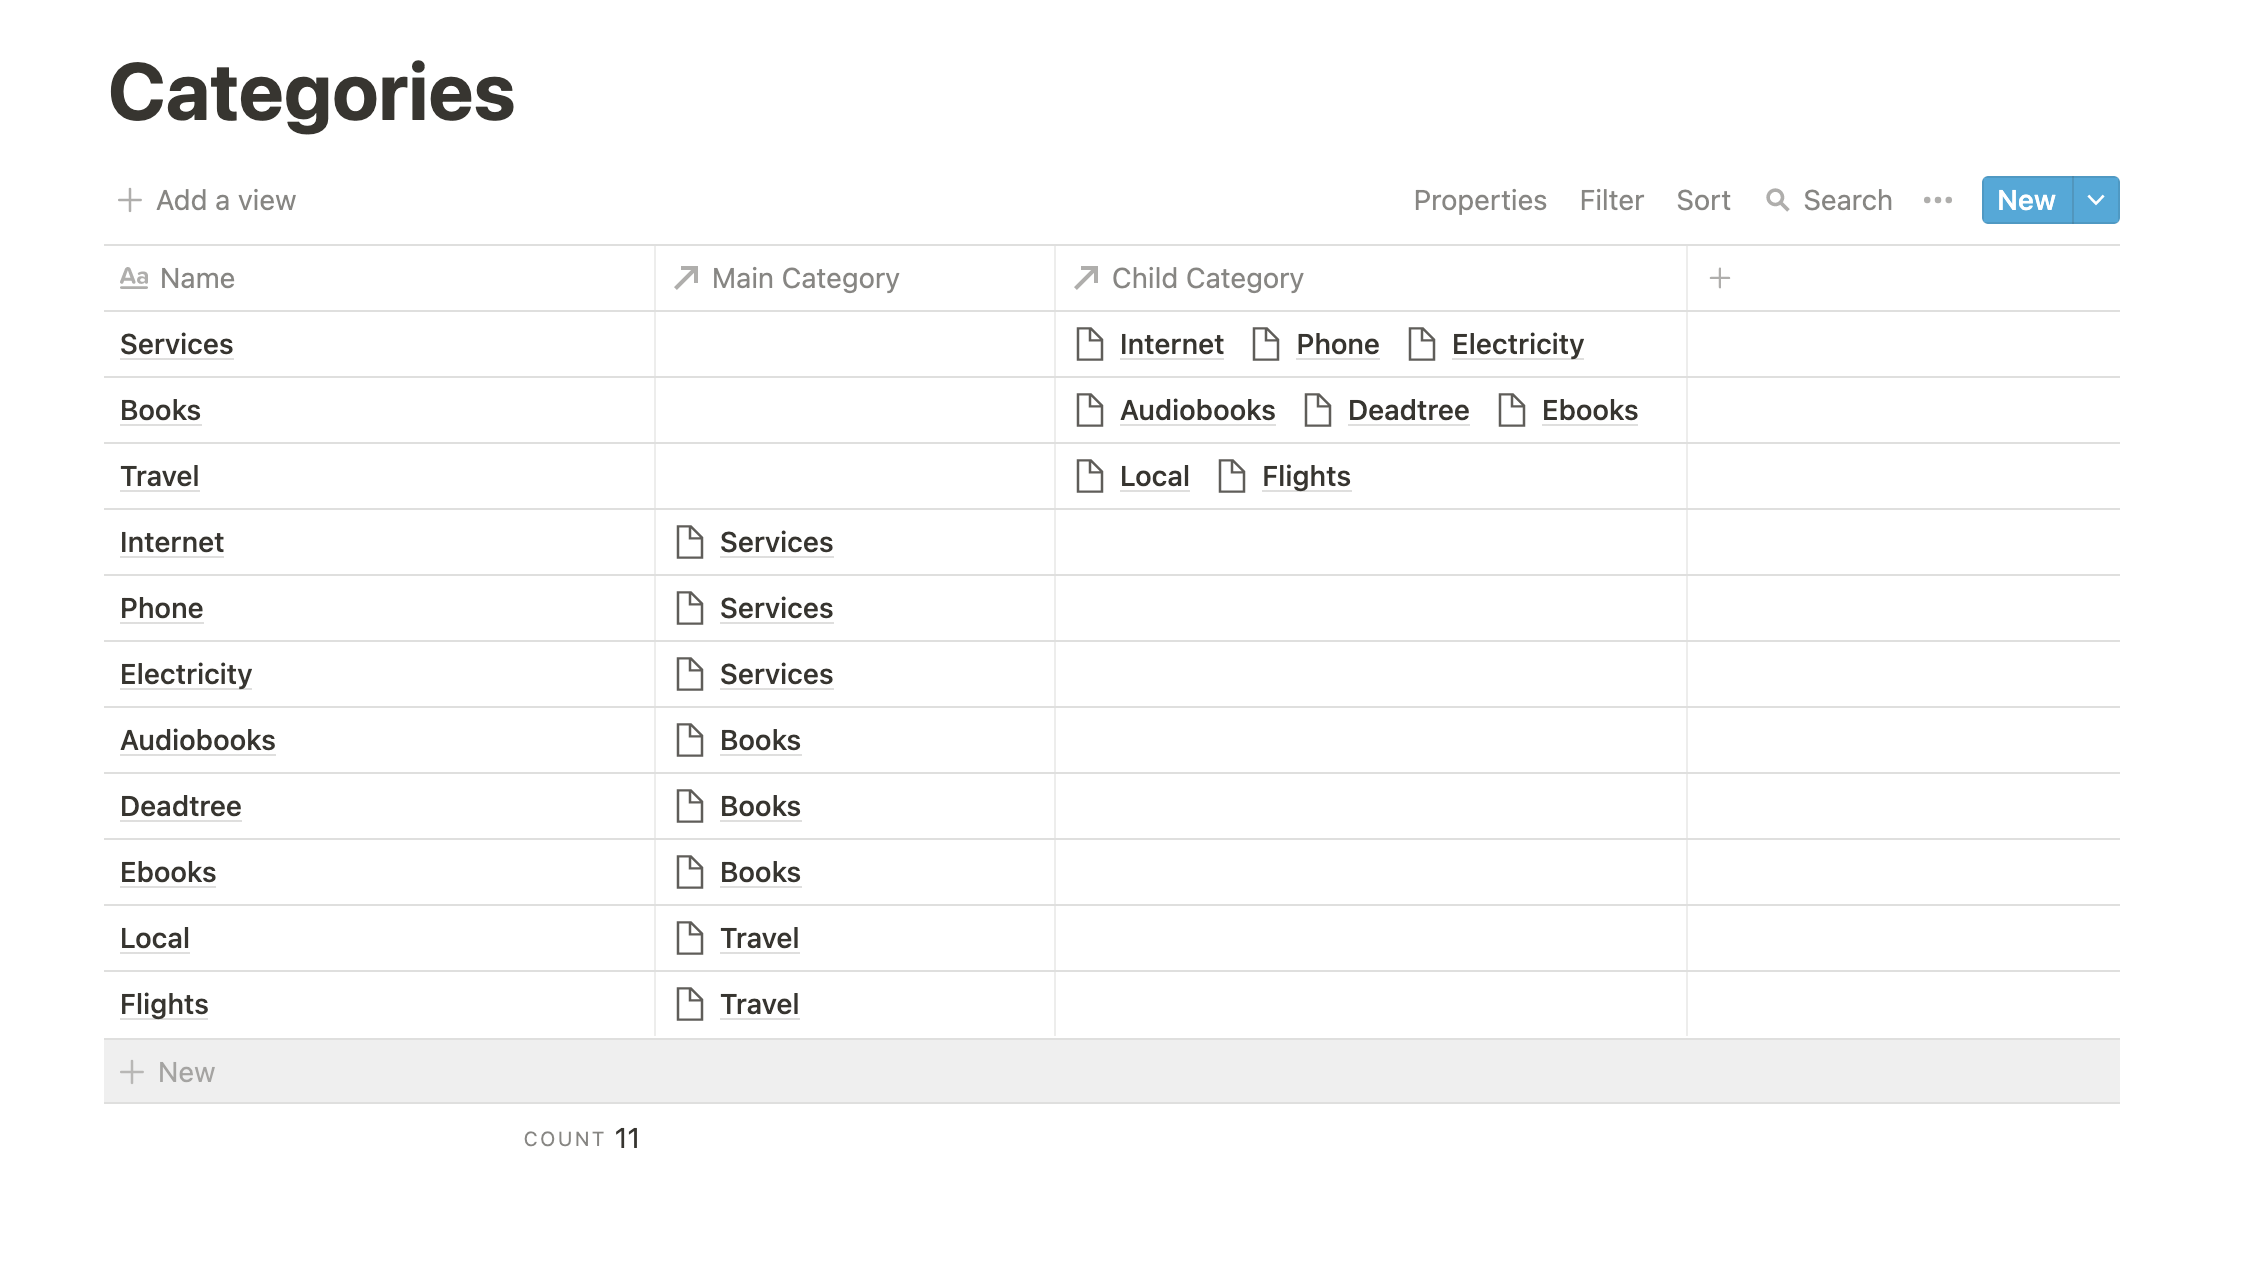Open the Properties menu

coord(1479,200)
